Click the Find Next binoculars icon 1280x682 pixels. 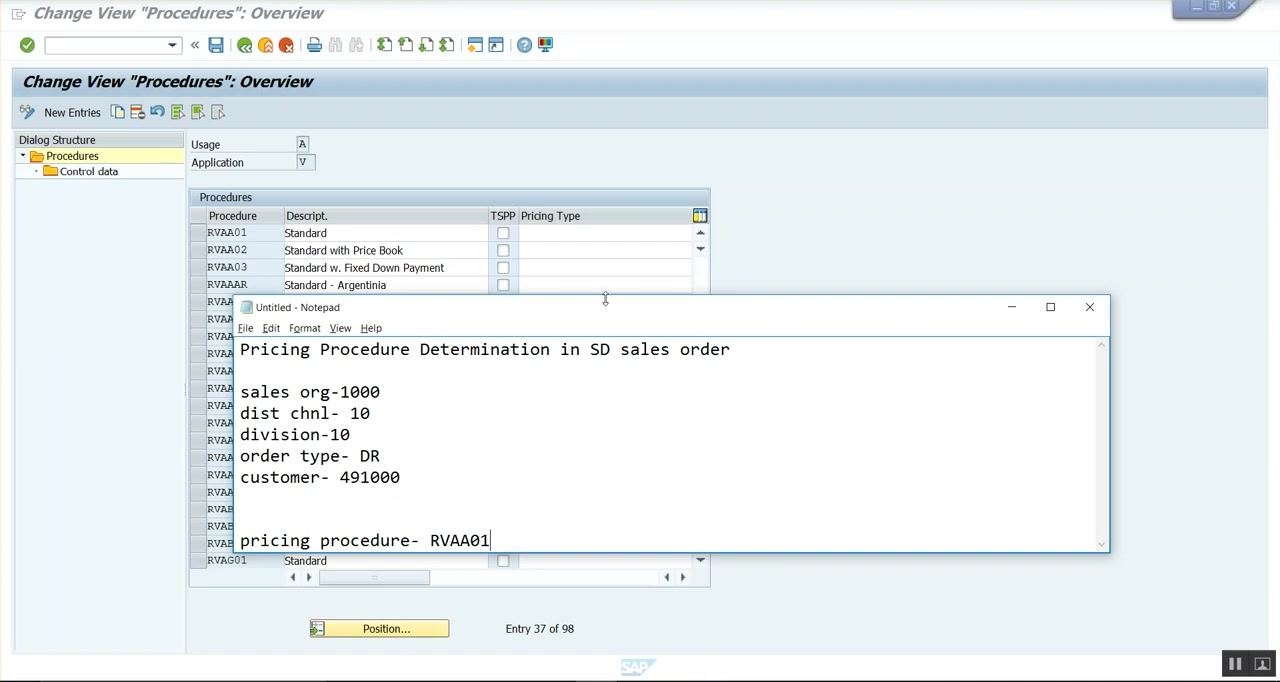click(x=356, y=45)
